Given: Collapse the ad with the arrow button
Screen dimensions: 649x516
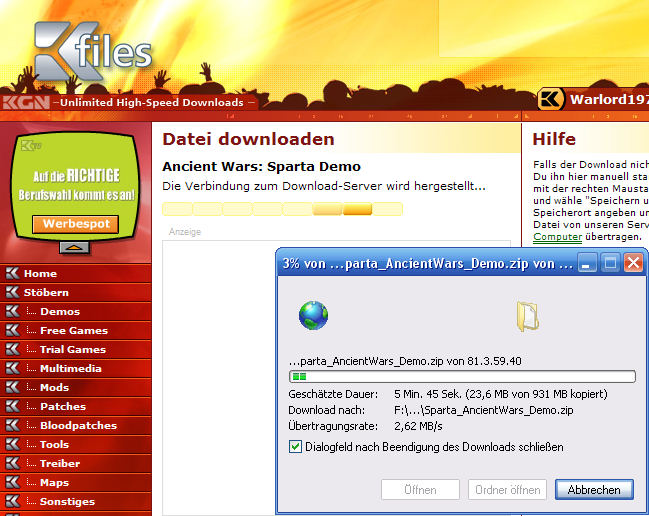Looking at the screenshot, I should click(74, 247).
